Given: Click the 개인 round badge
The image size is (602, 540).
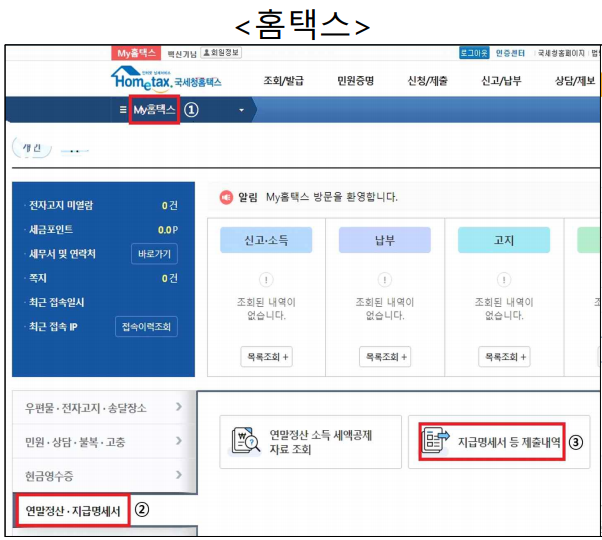Looking at the screenshot, I should (32, 147).
